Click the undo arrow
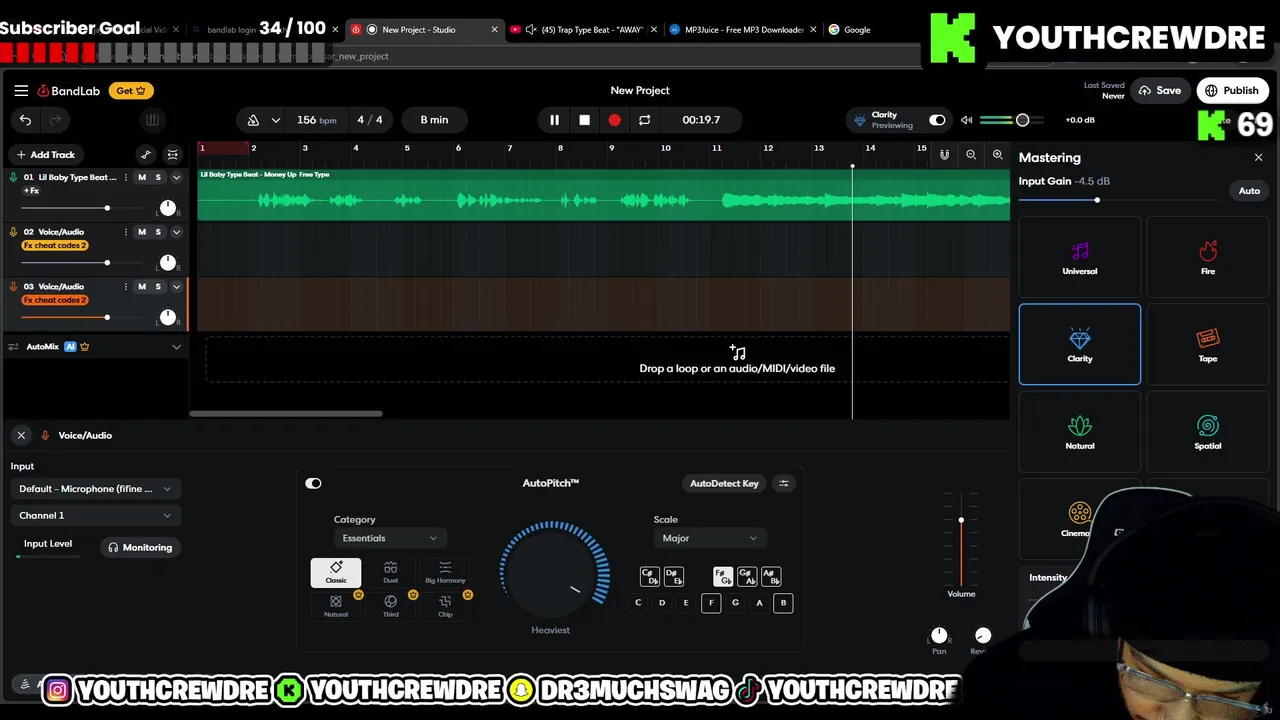This screenshot has width=1280, height=720. tap(25, 120)
